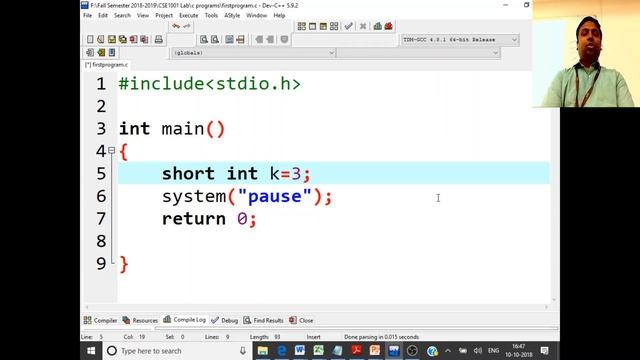This screenshot has height=360, width=640.
Task: Click the New file toolbar icon
Action: click(90, 40)
